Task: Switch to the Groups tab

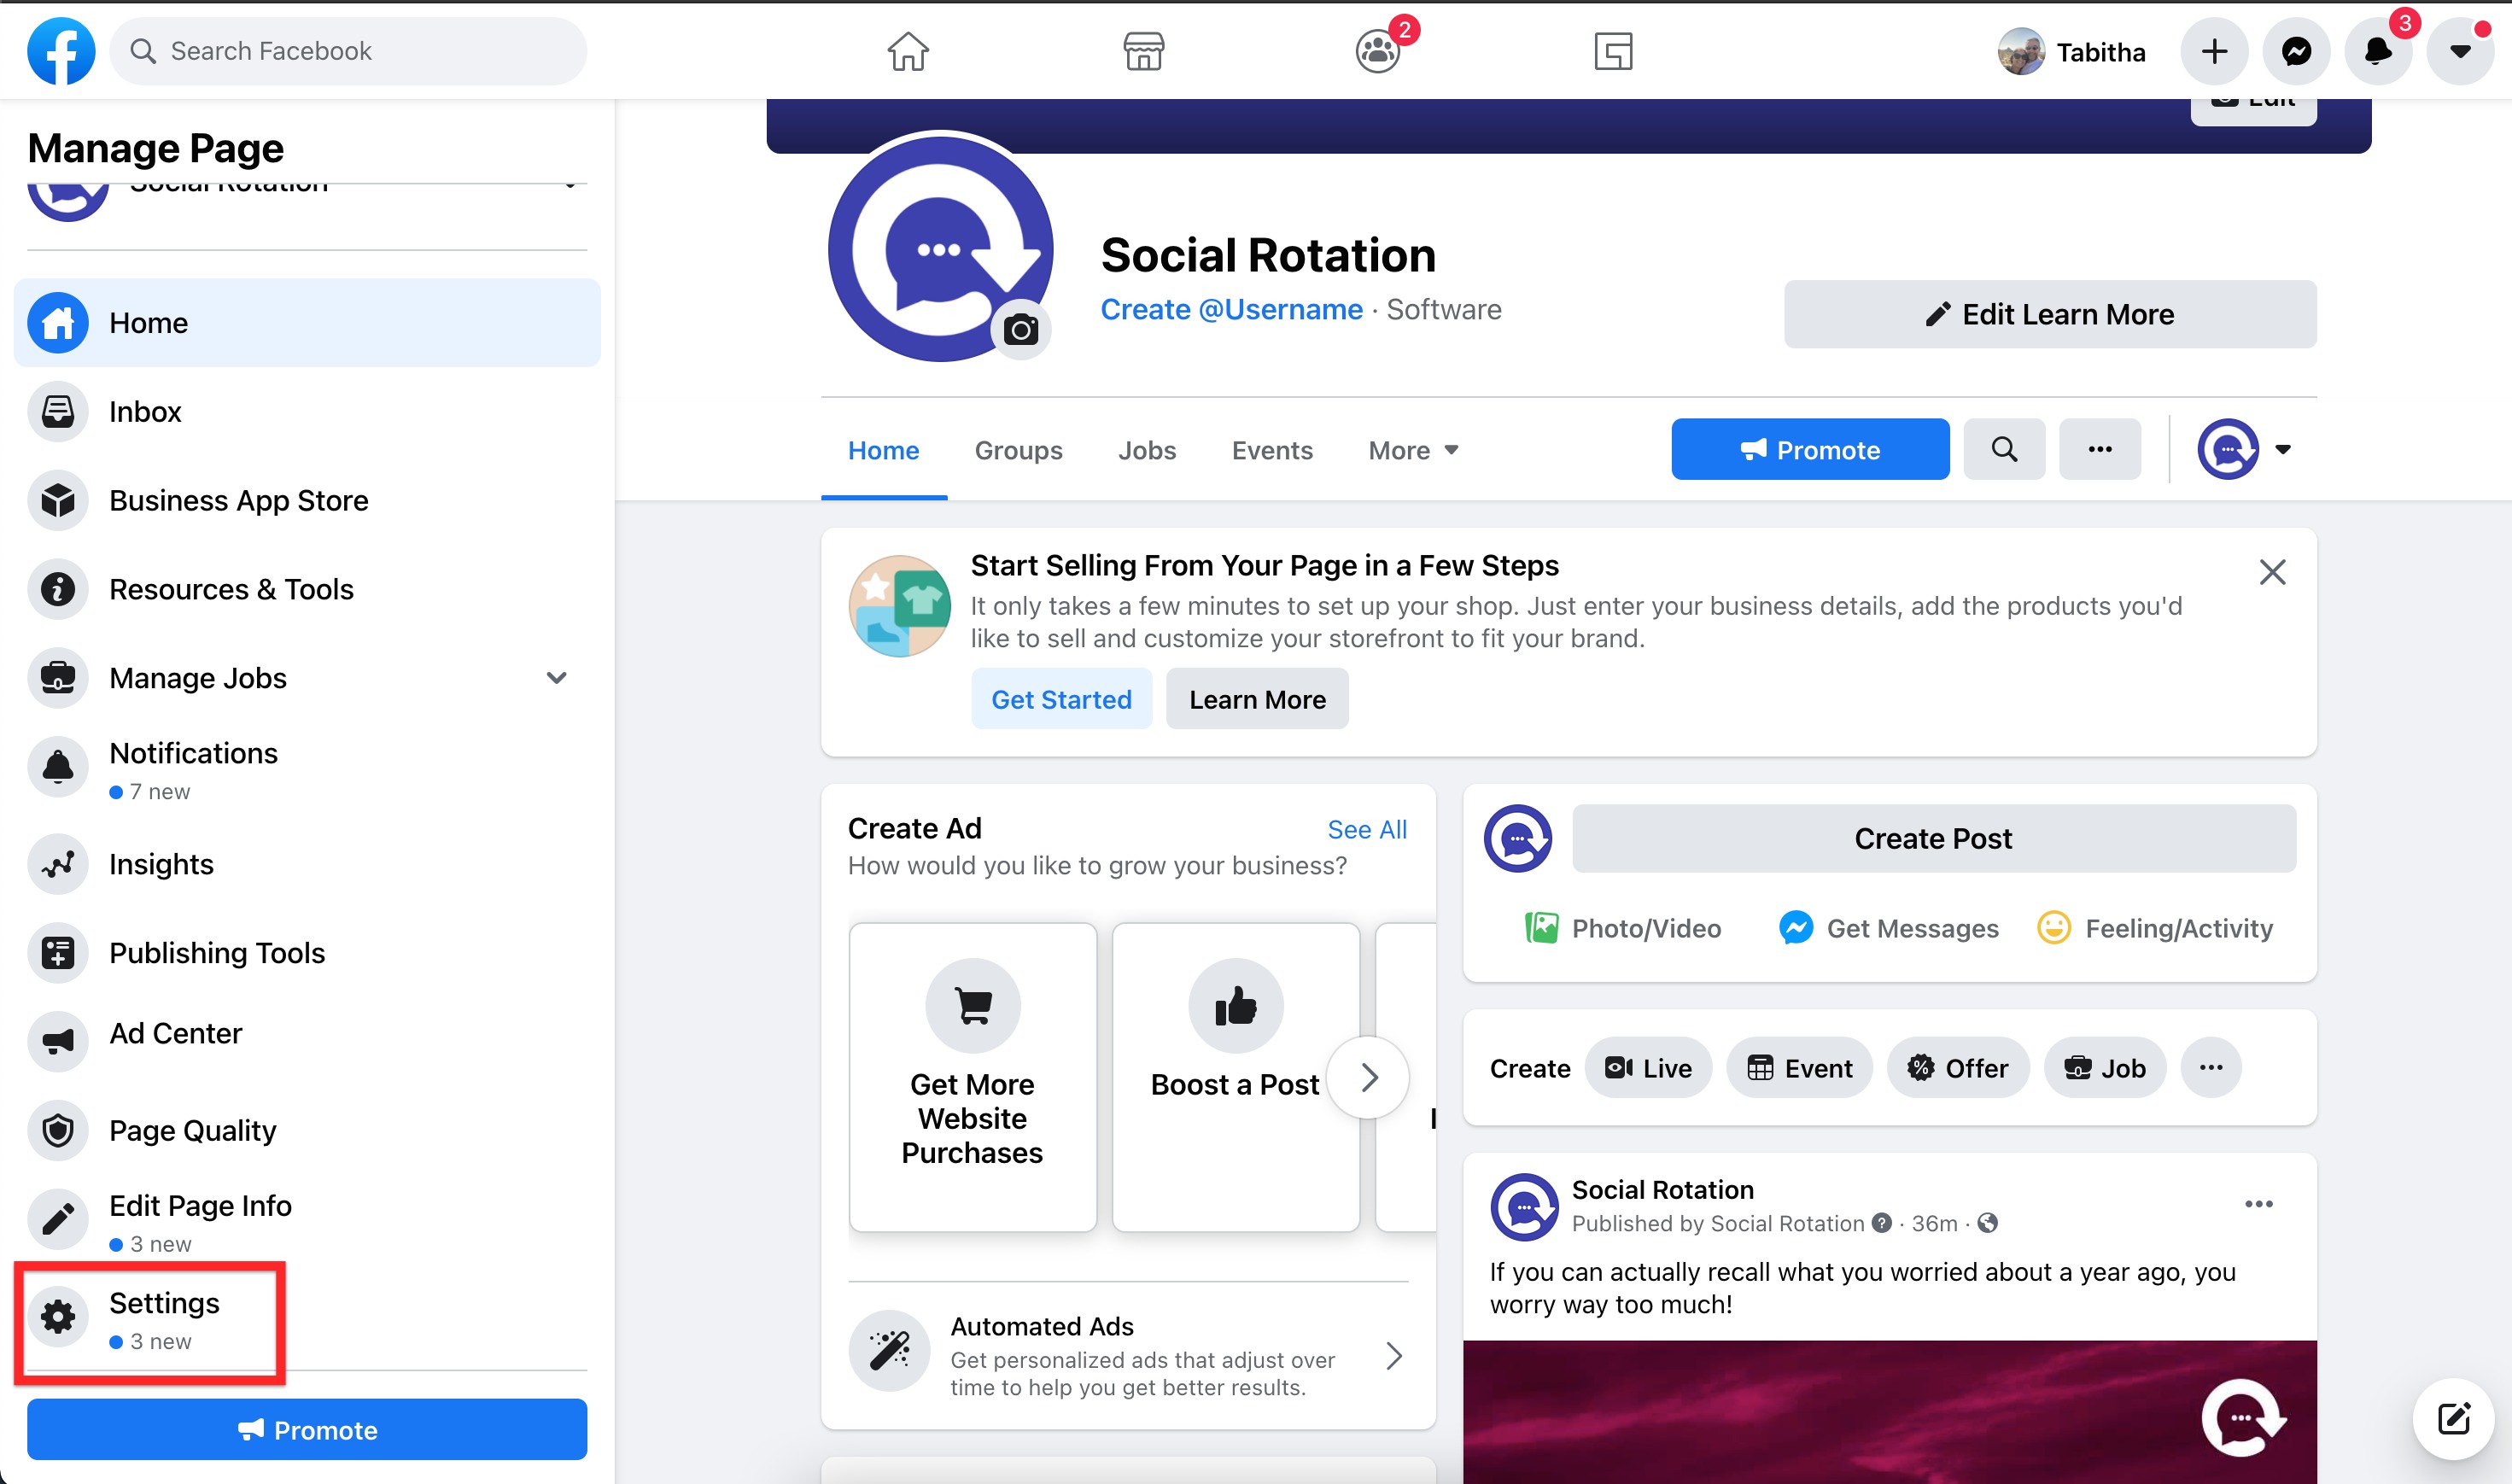Action: tap(1018, 450)
